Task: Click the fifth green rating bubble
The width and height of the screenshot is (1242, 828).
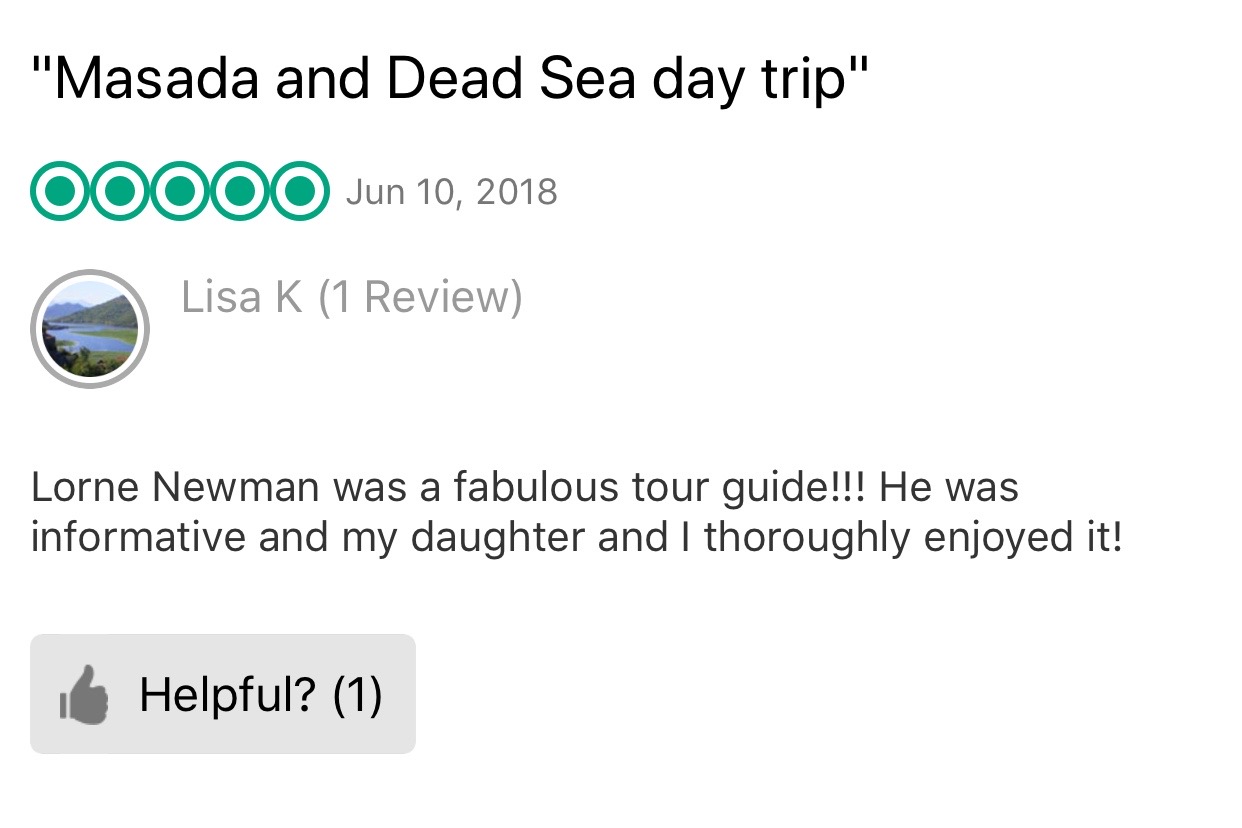Action: click(x=298, y=190)
